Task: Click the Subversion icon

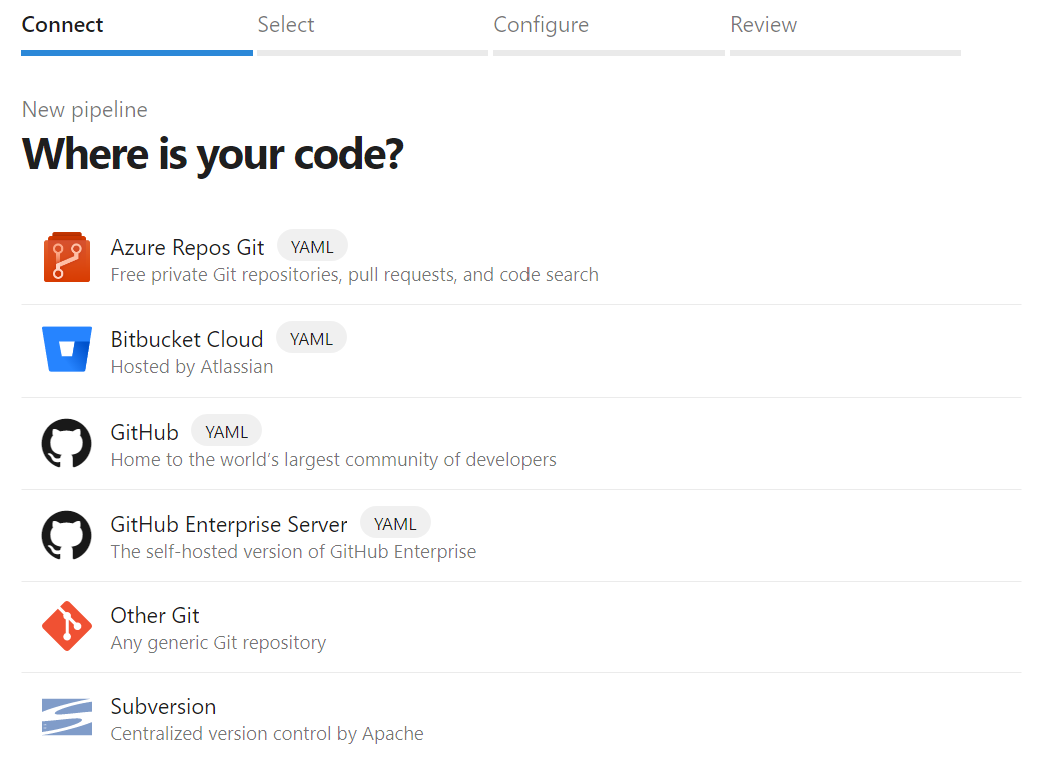Action: point(66,717)
